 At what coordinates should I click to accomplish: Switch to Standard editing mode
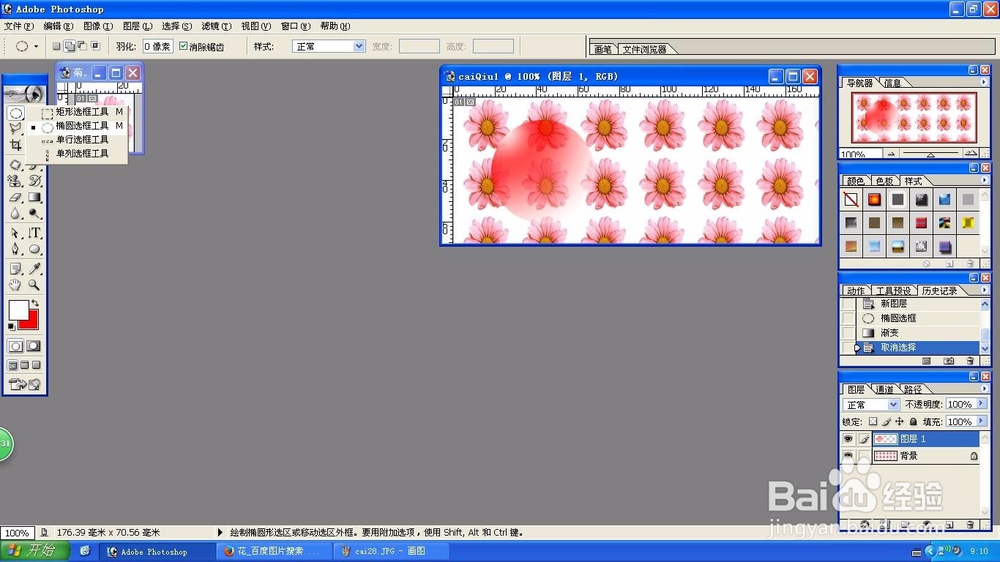pyautogui.click(x=15, y=346)
